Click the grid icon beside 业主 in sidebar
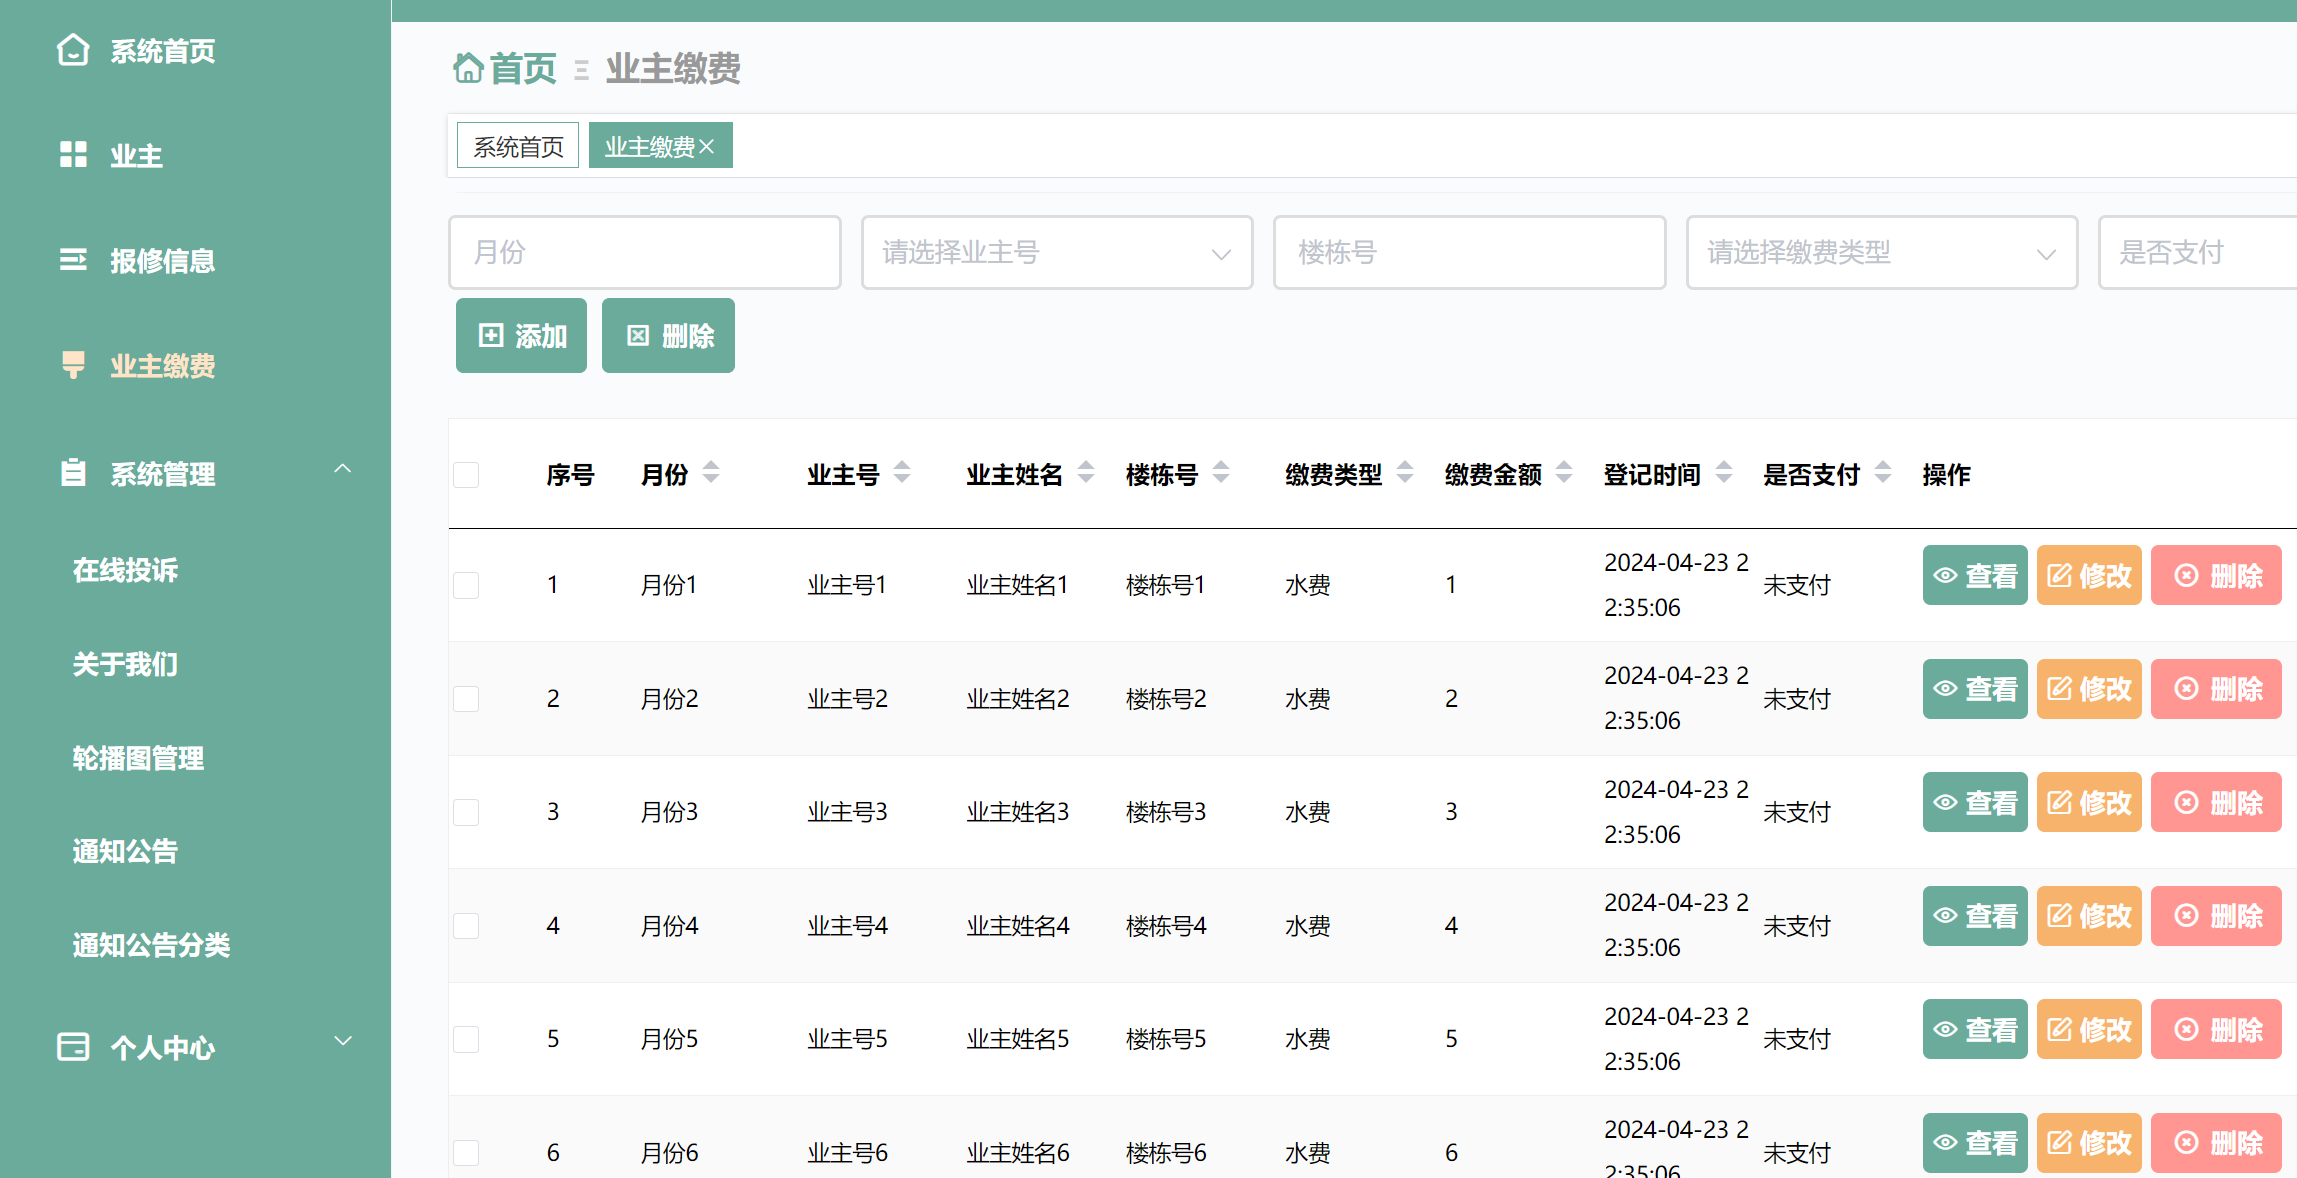The width and height of the screenshot is (2297, 1178). (x=73, y=155)
